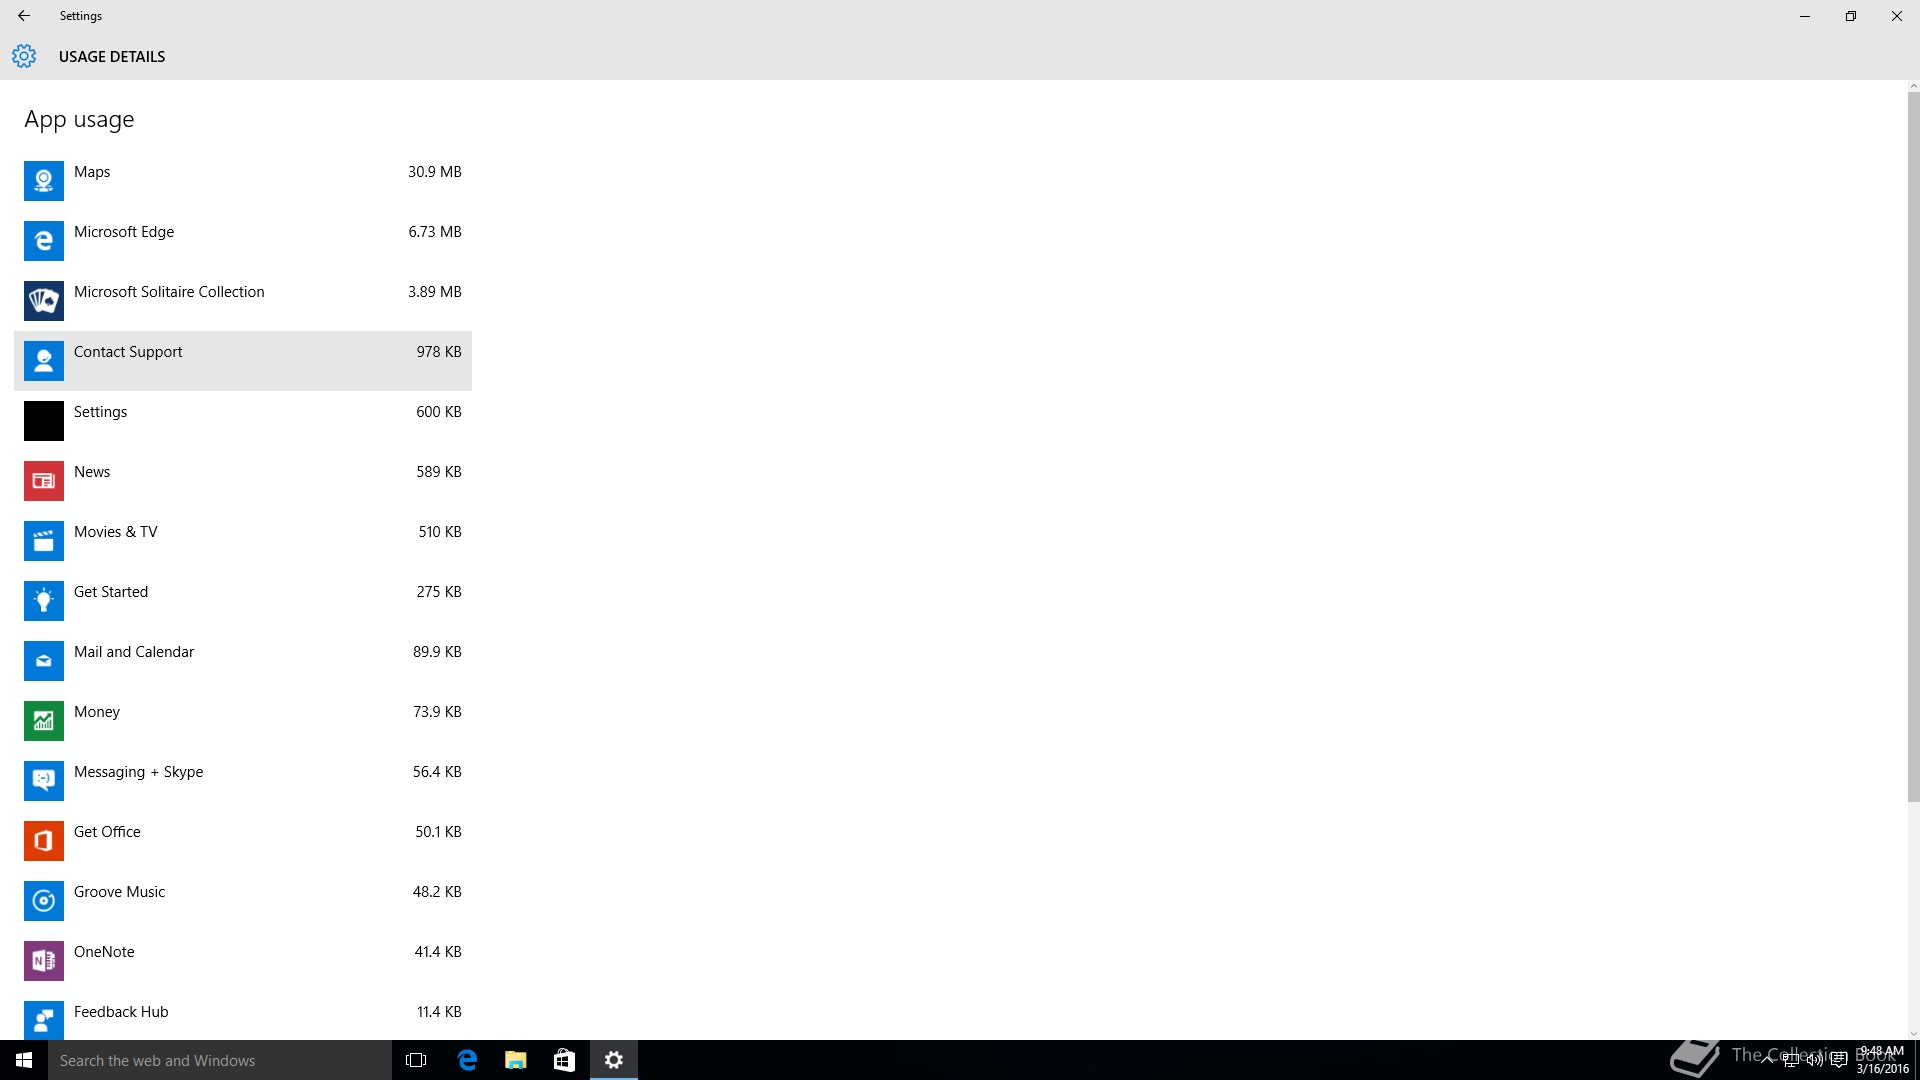
Task: Open the Windows Start menu
Action: [x=24, y=1060]
